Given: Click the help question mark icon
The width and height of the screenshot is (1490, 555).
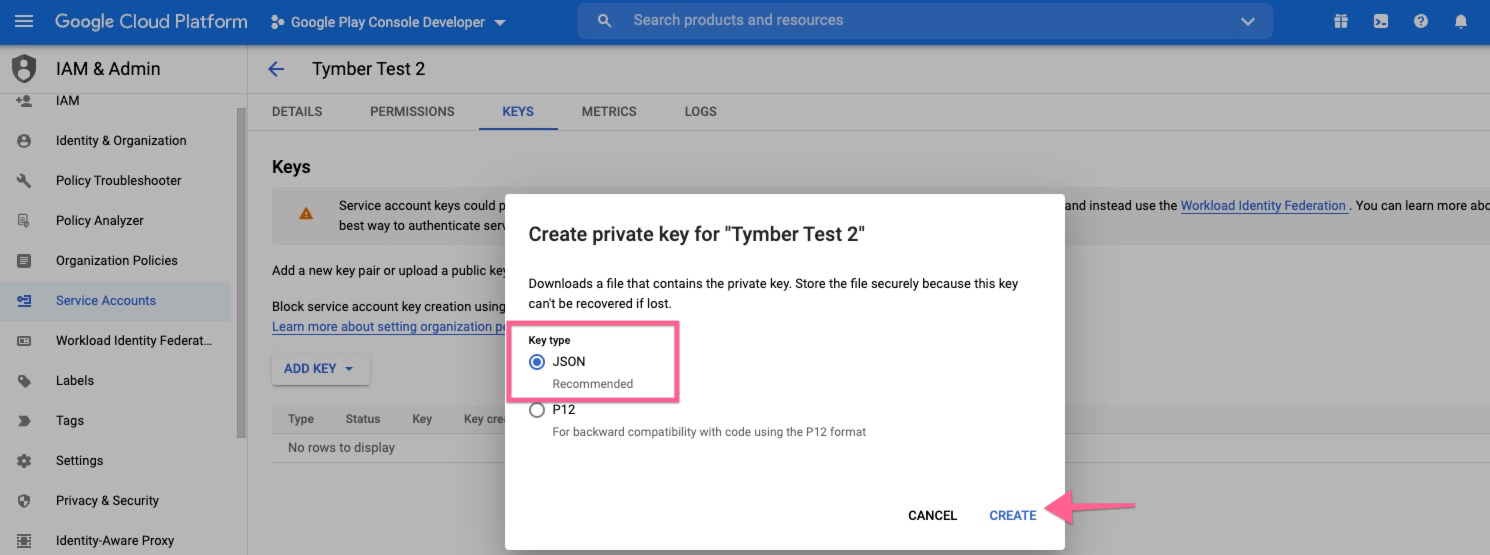Looking at the screenshot, I should coord(1421,21).
